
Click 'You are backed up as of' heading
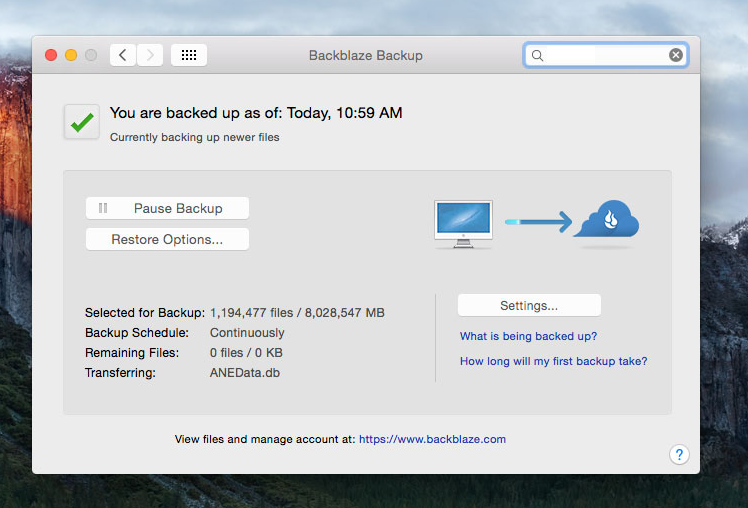pos(256,113)
